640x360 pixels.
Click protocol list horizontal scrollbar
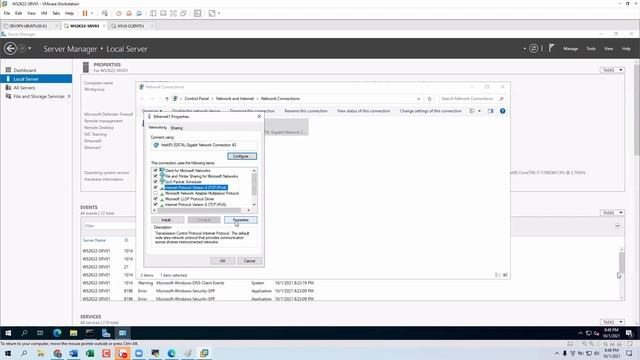(x=201, y=210)
